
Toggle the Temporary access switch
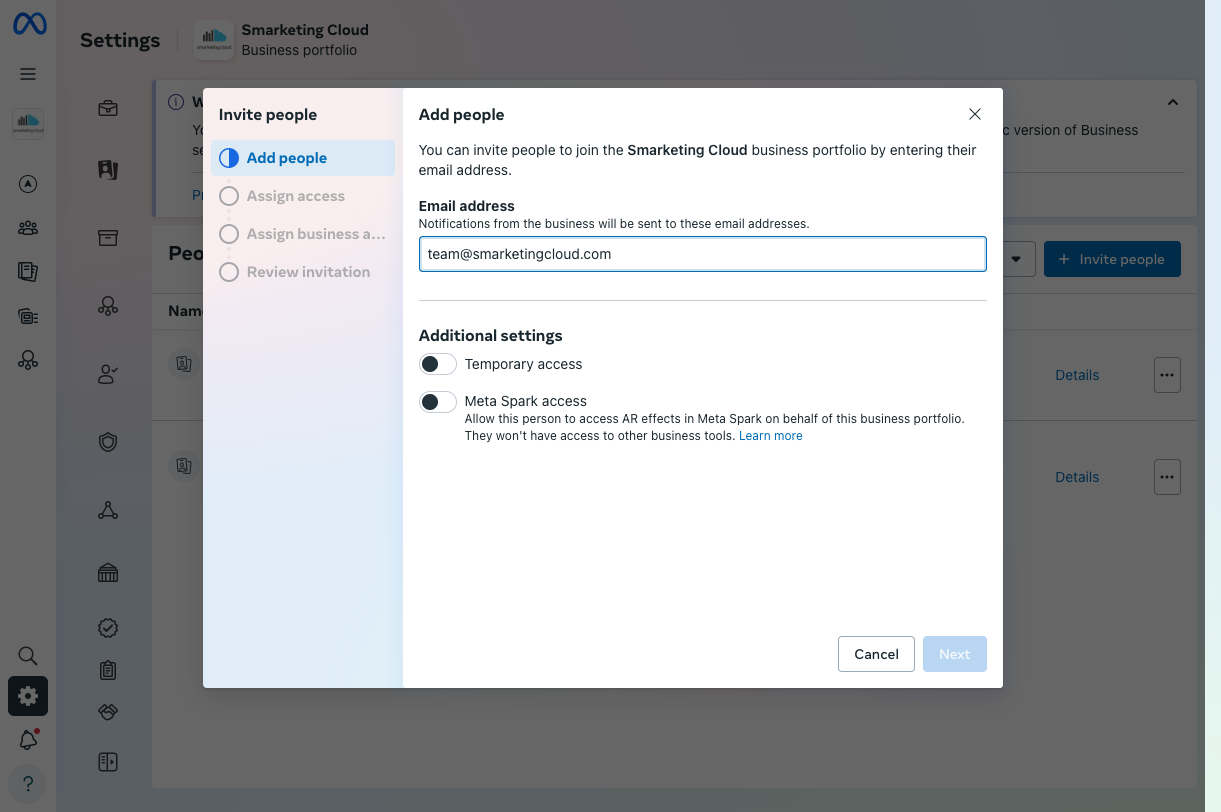pos(438,364)
